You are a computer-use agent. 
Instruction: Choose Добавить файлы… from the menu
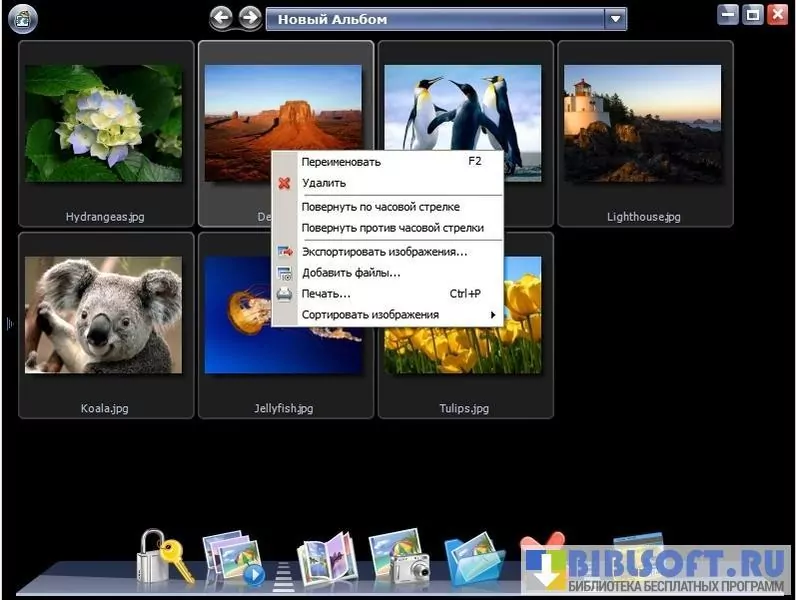tap(351, 272)
